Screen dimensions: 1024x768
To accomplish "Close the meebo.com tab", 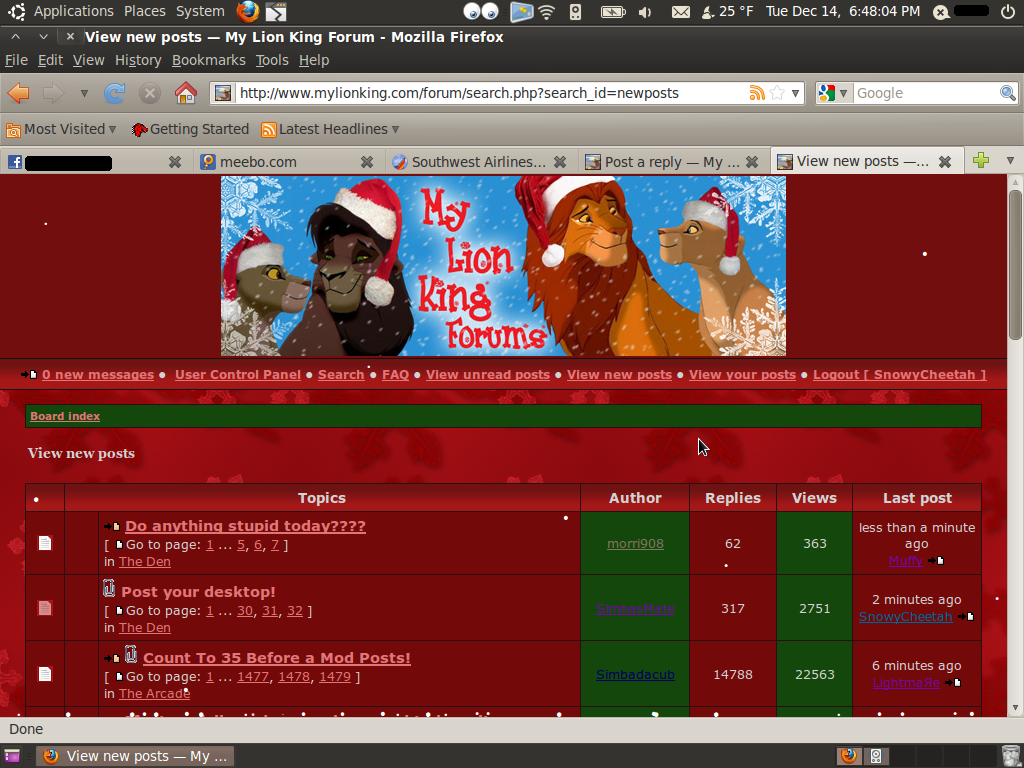I will click(367, 161).
